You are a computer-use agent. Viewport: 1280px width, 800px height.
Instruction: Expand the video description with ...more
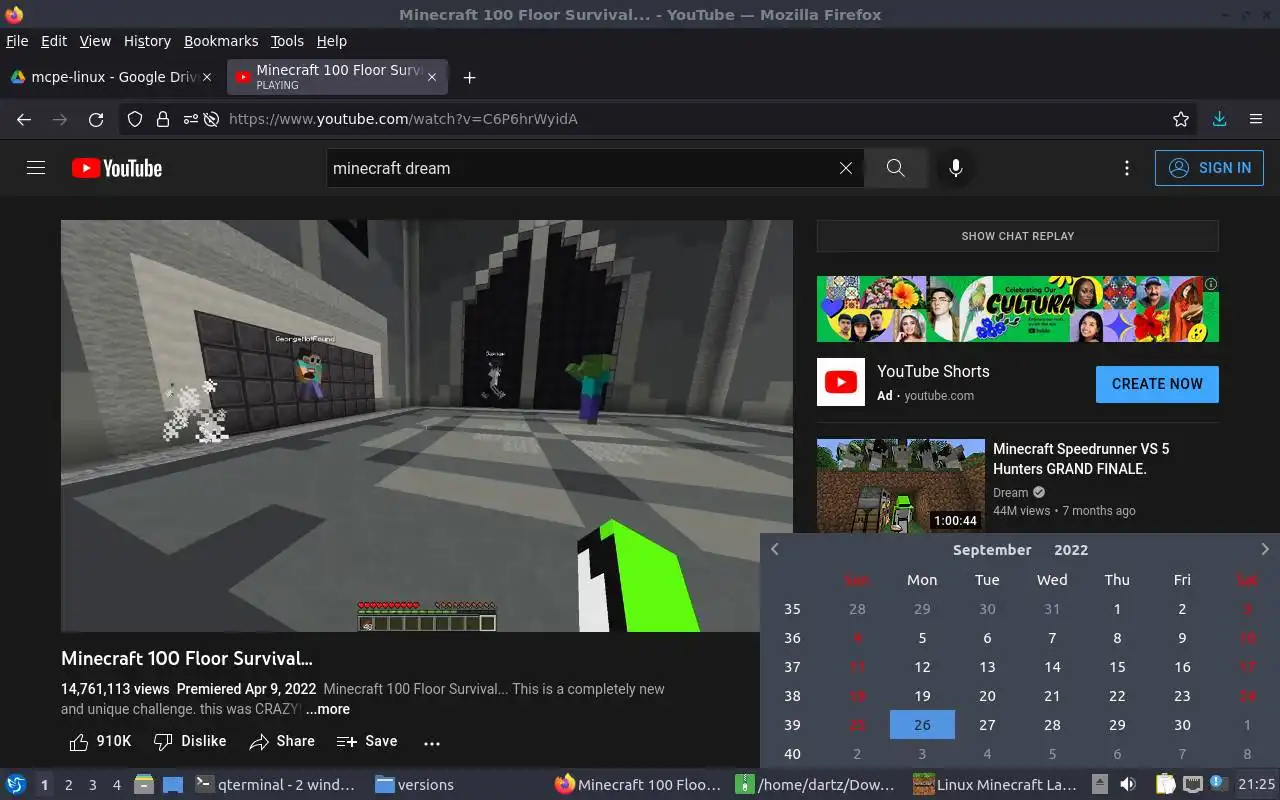(328, 709)
